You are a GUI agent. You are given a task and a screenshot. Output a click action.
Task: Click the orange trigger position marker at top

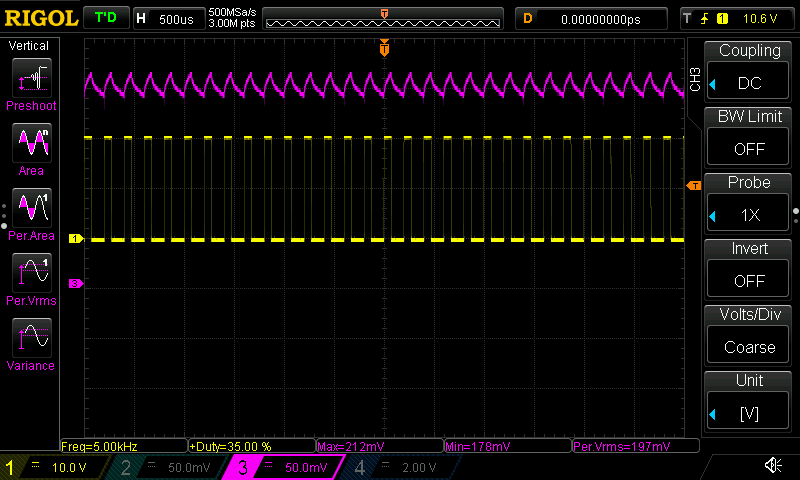(x=384, y=47)
